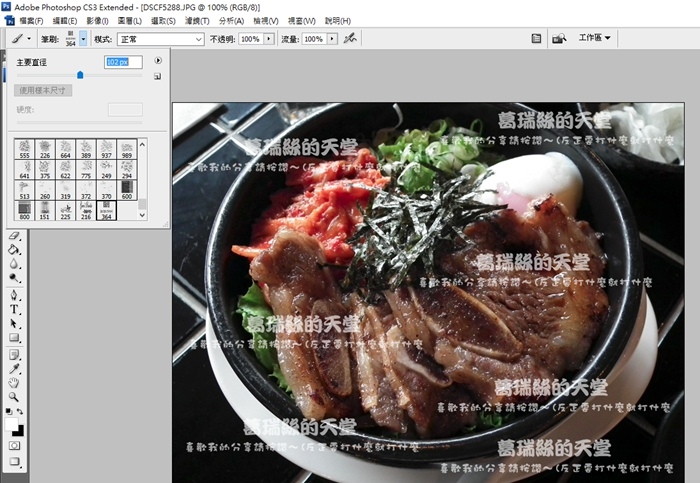Open the 說明(H) menu
Screen dimensions: 700x483
coord(338,21)
